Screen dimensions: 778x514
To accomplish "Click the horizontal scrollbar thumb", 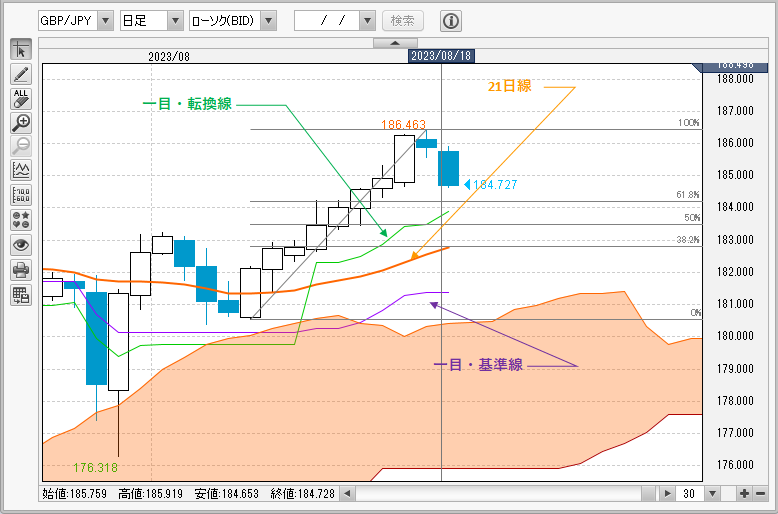I will point(649,494).
